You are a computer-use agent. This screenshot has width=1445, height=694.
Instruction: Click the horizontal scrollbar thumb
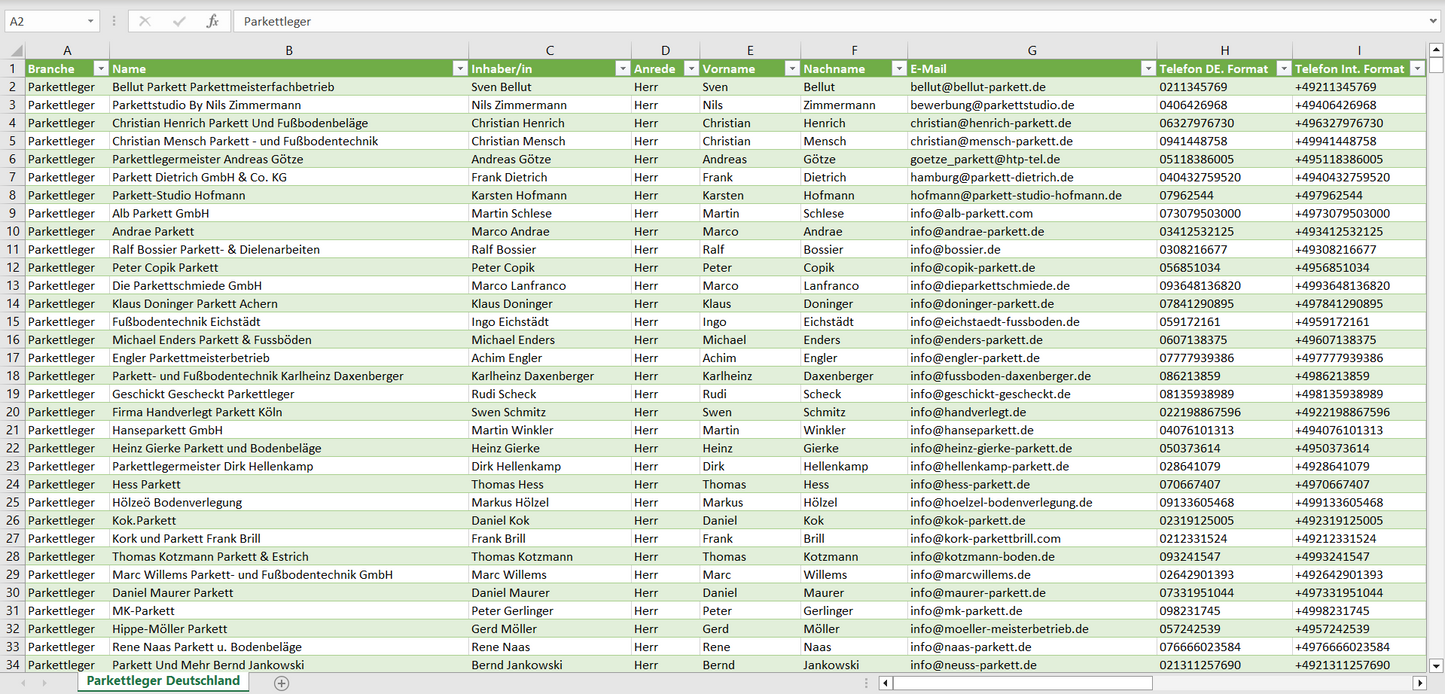[x=1022, y=683]
